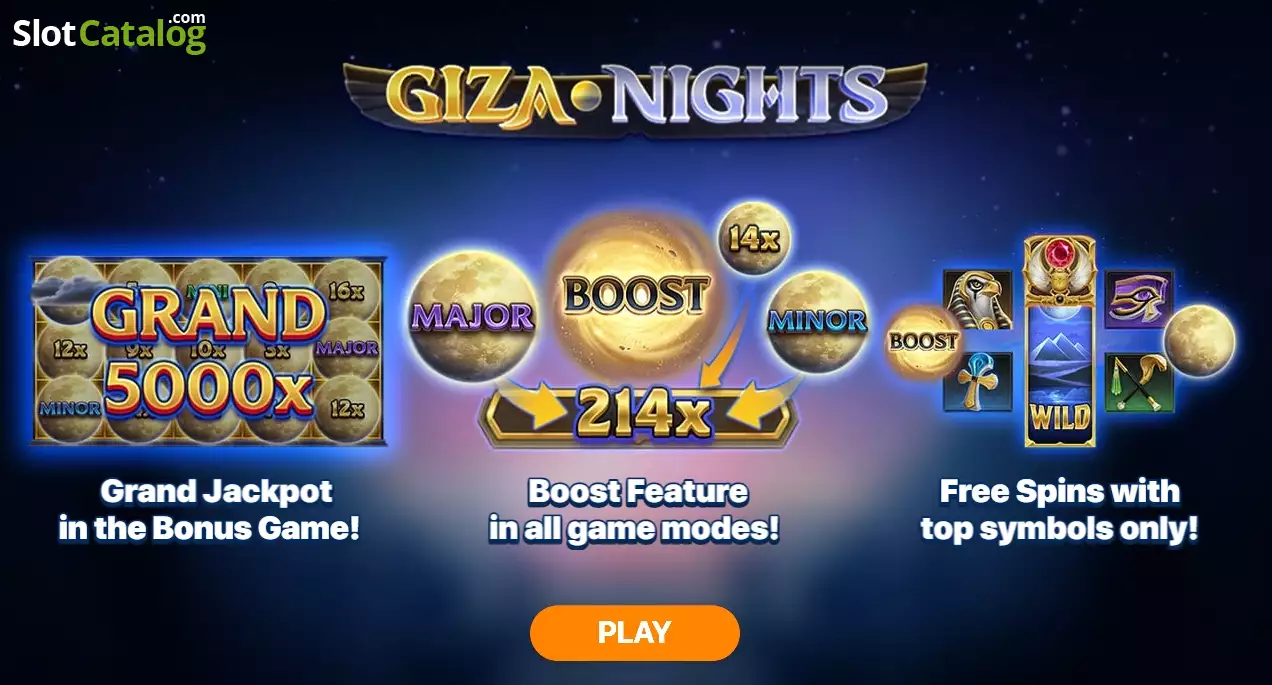1272x685 pixels.
Task: Click the plain moon right of reels
Action: coord(1199,341)
